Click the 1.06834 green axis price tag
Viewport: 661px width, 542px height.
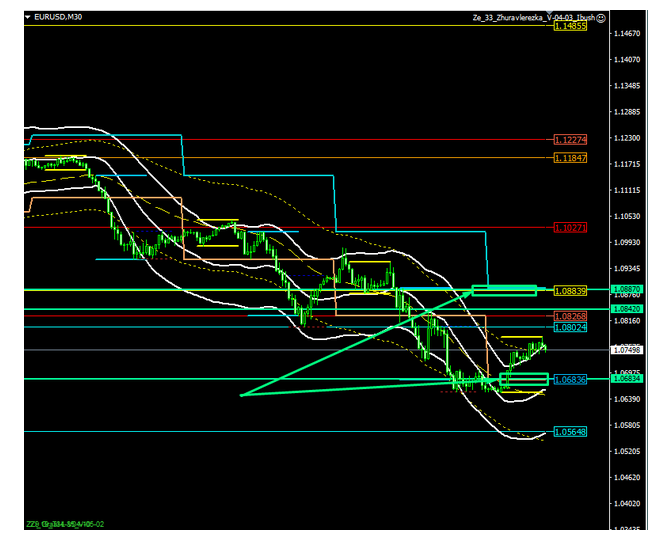(627, 378)
